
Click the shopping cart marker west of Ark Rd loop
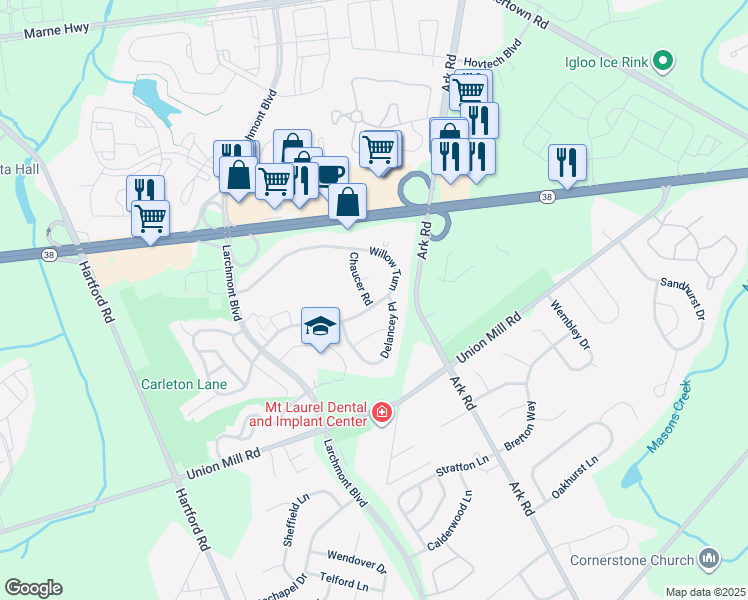(379, 151)
